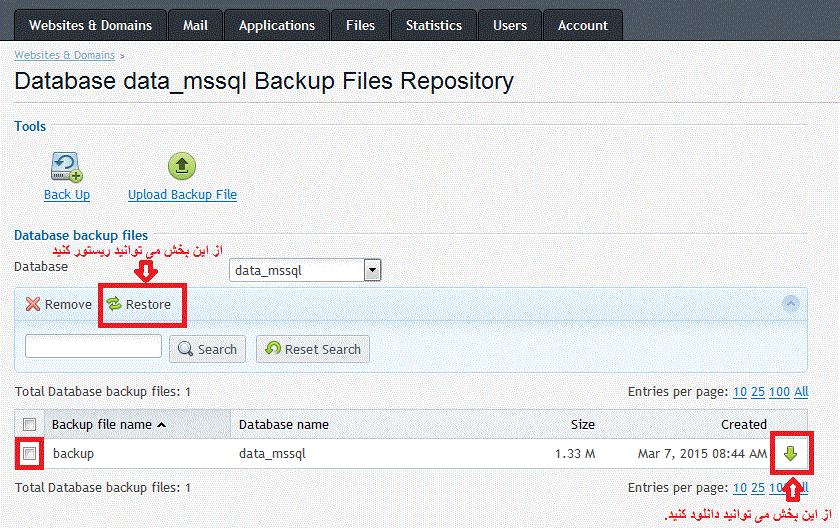Show 25 entries per page (top)

pyautogui.click(x=758, y=392)
